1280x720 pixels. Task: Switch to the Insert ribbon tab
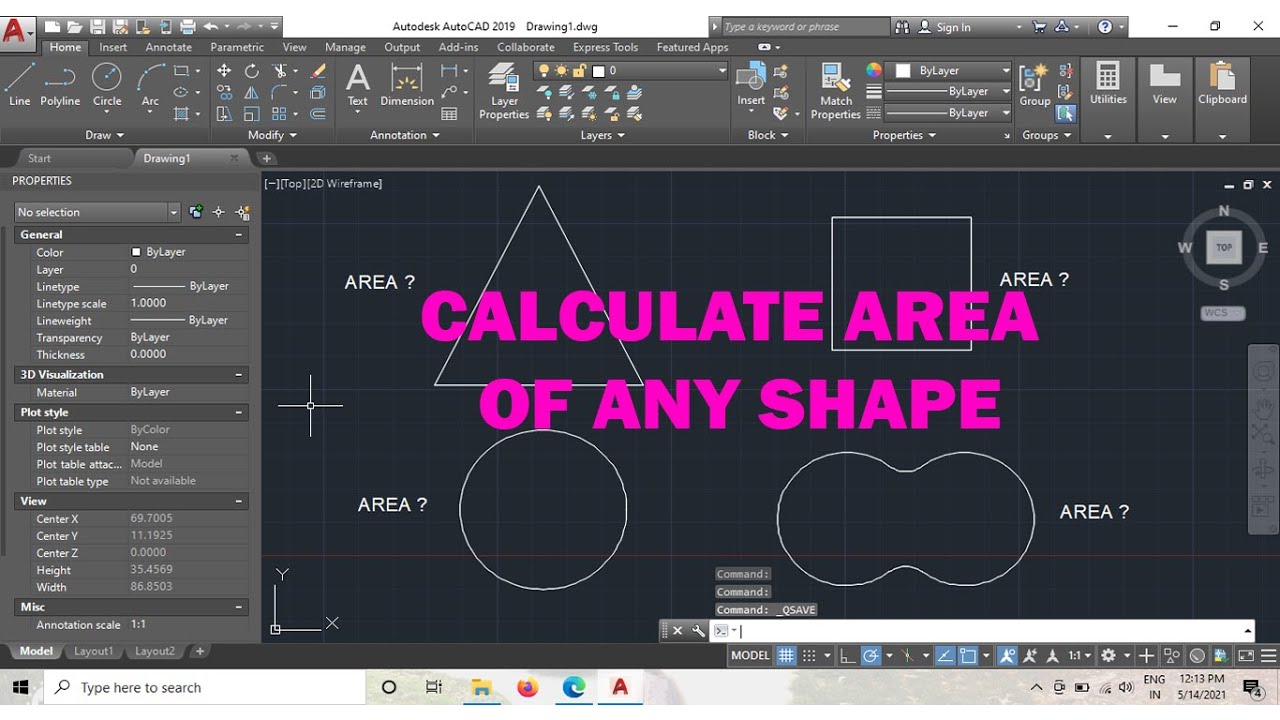113,47
